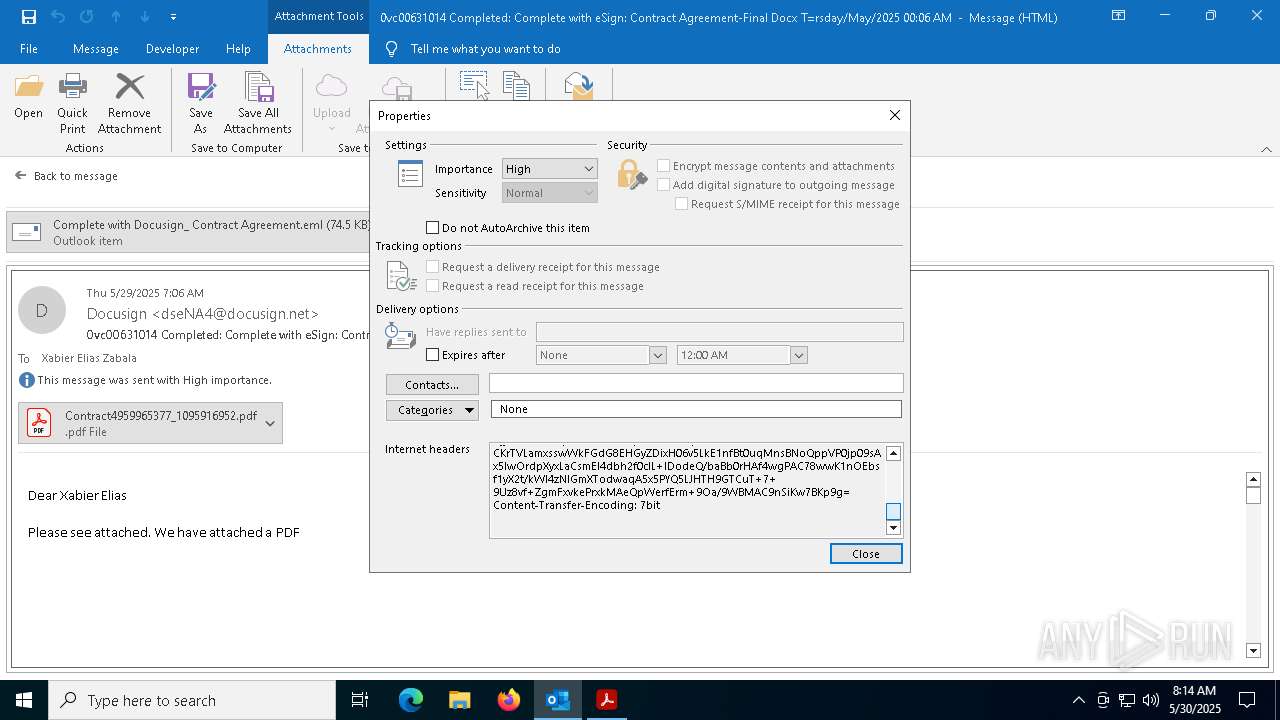Viewport: 1280px width, 720px height.
Task: Switch to the Message tab
Action: click(96, 49)
